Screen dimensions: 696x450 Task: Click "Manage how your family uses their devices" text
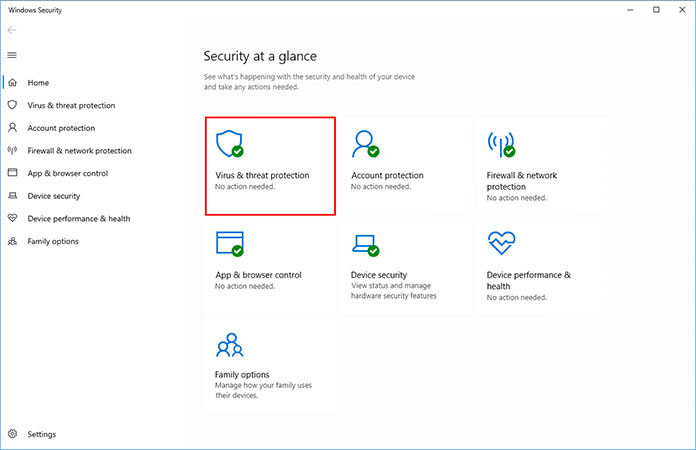click(263, 390)
